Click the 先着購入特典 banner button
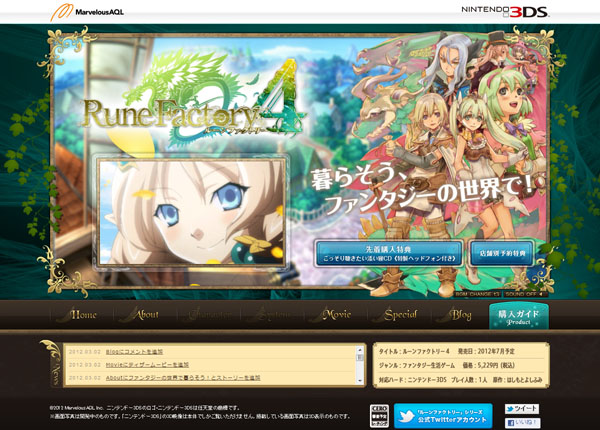 point(390,253)
